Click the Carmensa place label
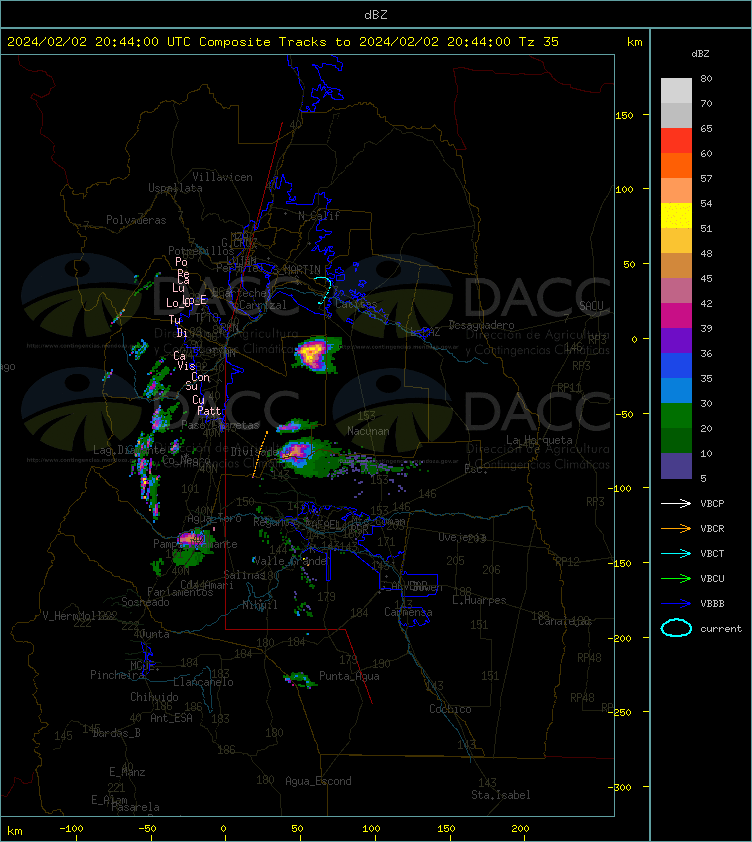752x842 pixels. click(408, 612)
